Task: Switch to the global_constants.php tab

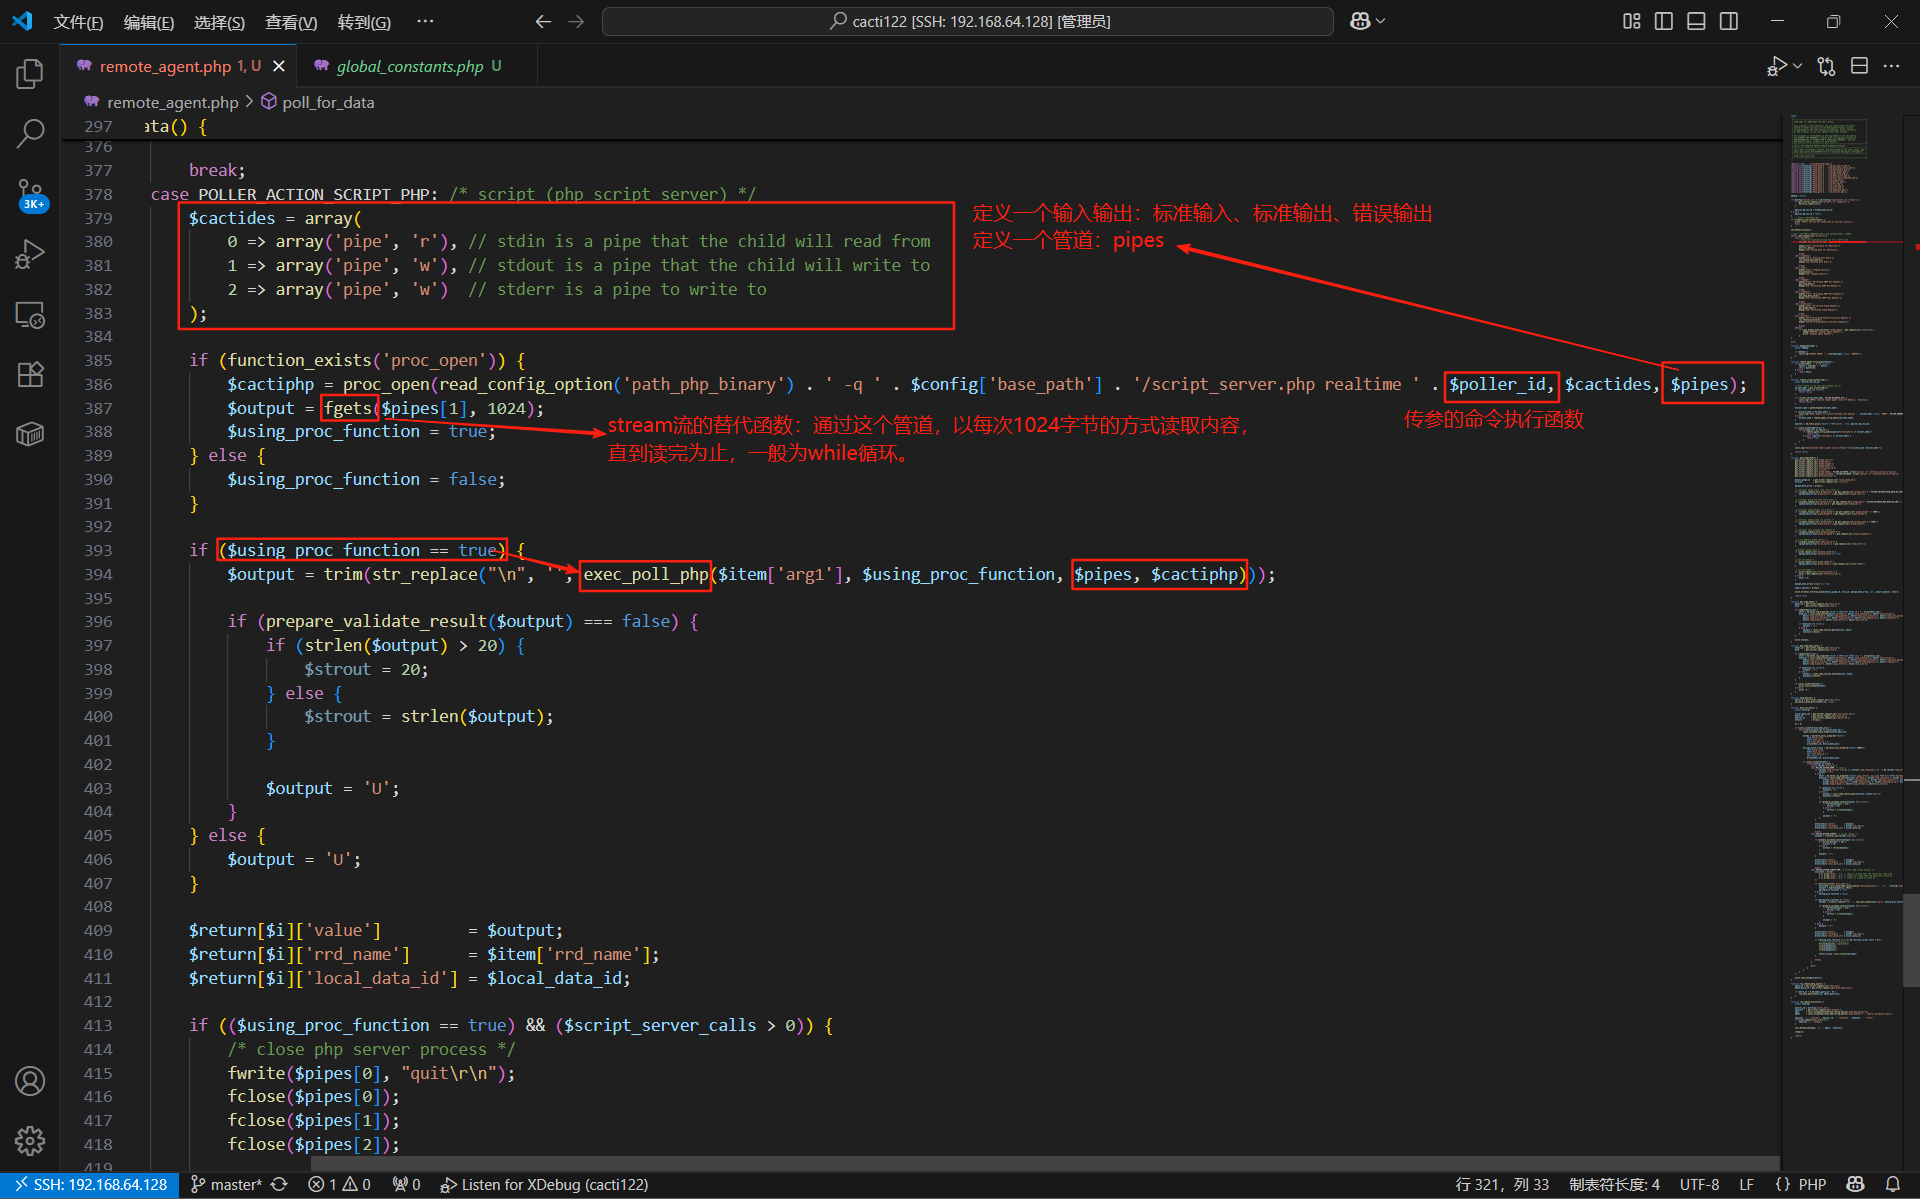Action: [x=409, y=66]
